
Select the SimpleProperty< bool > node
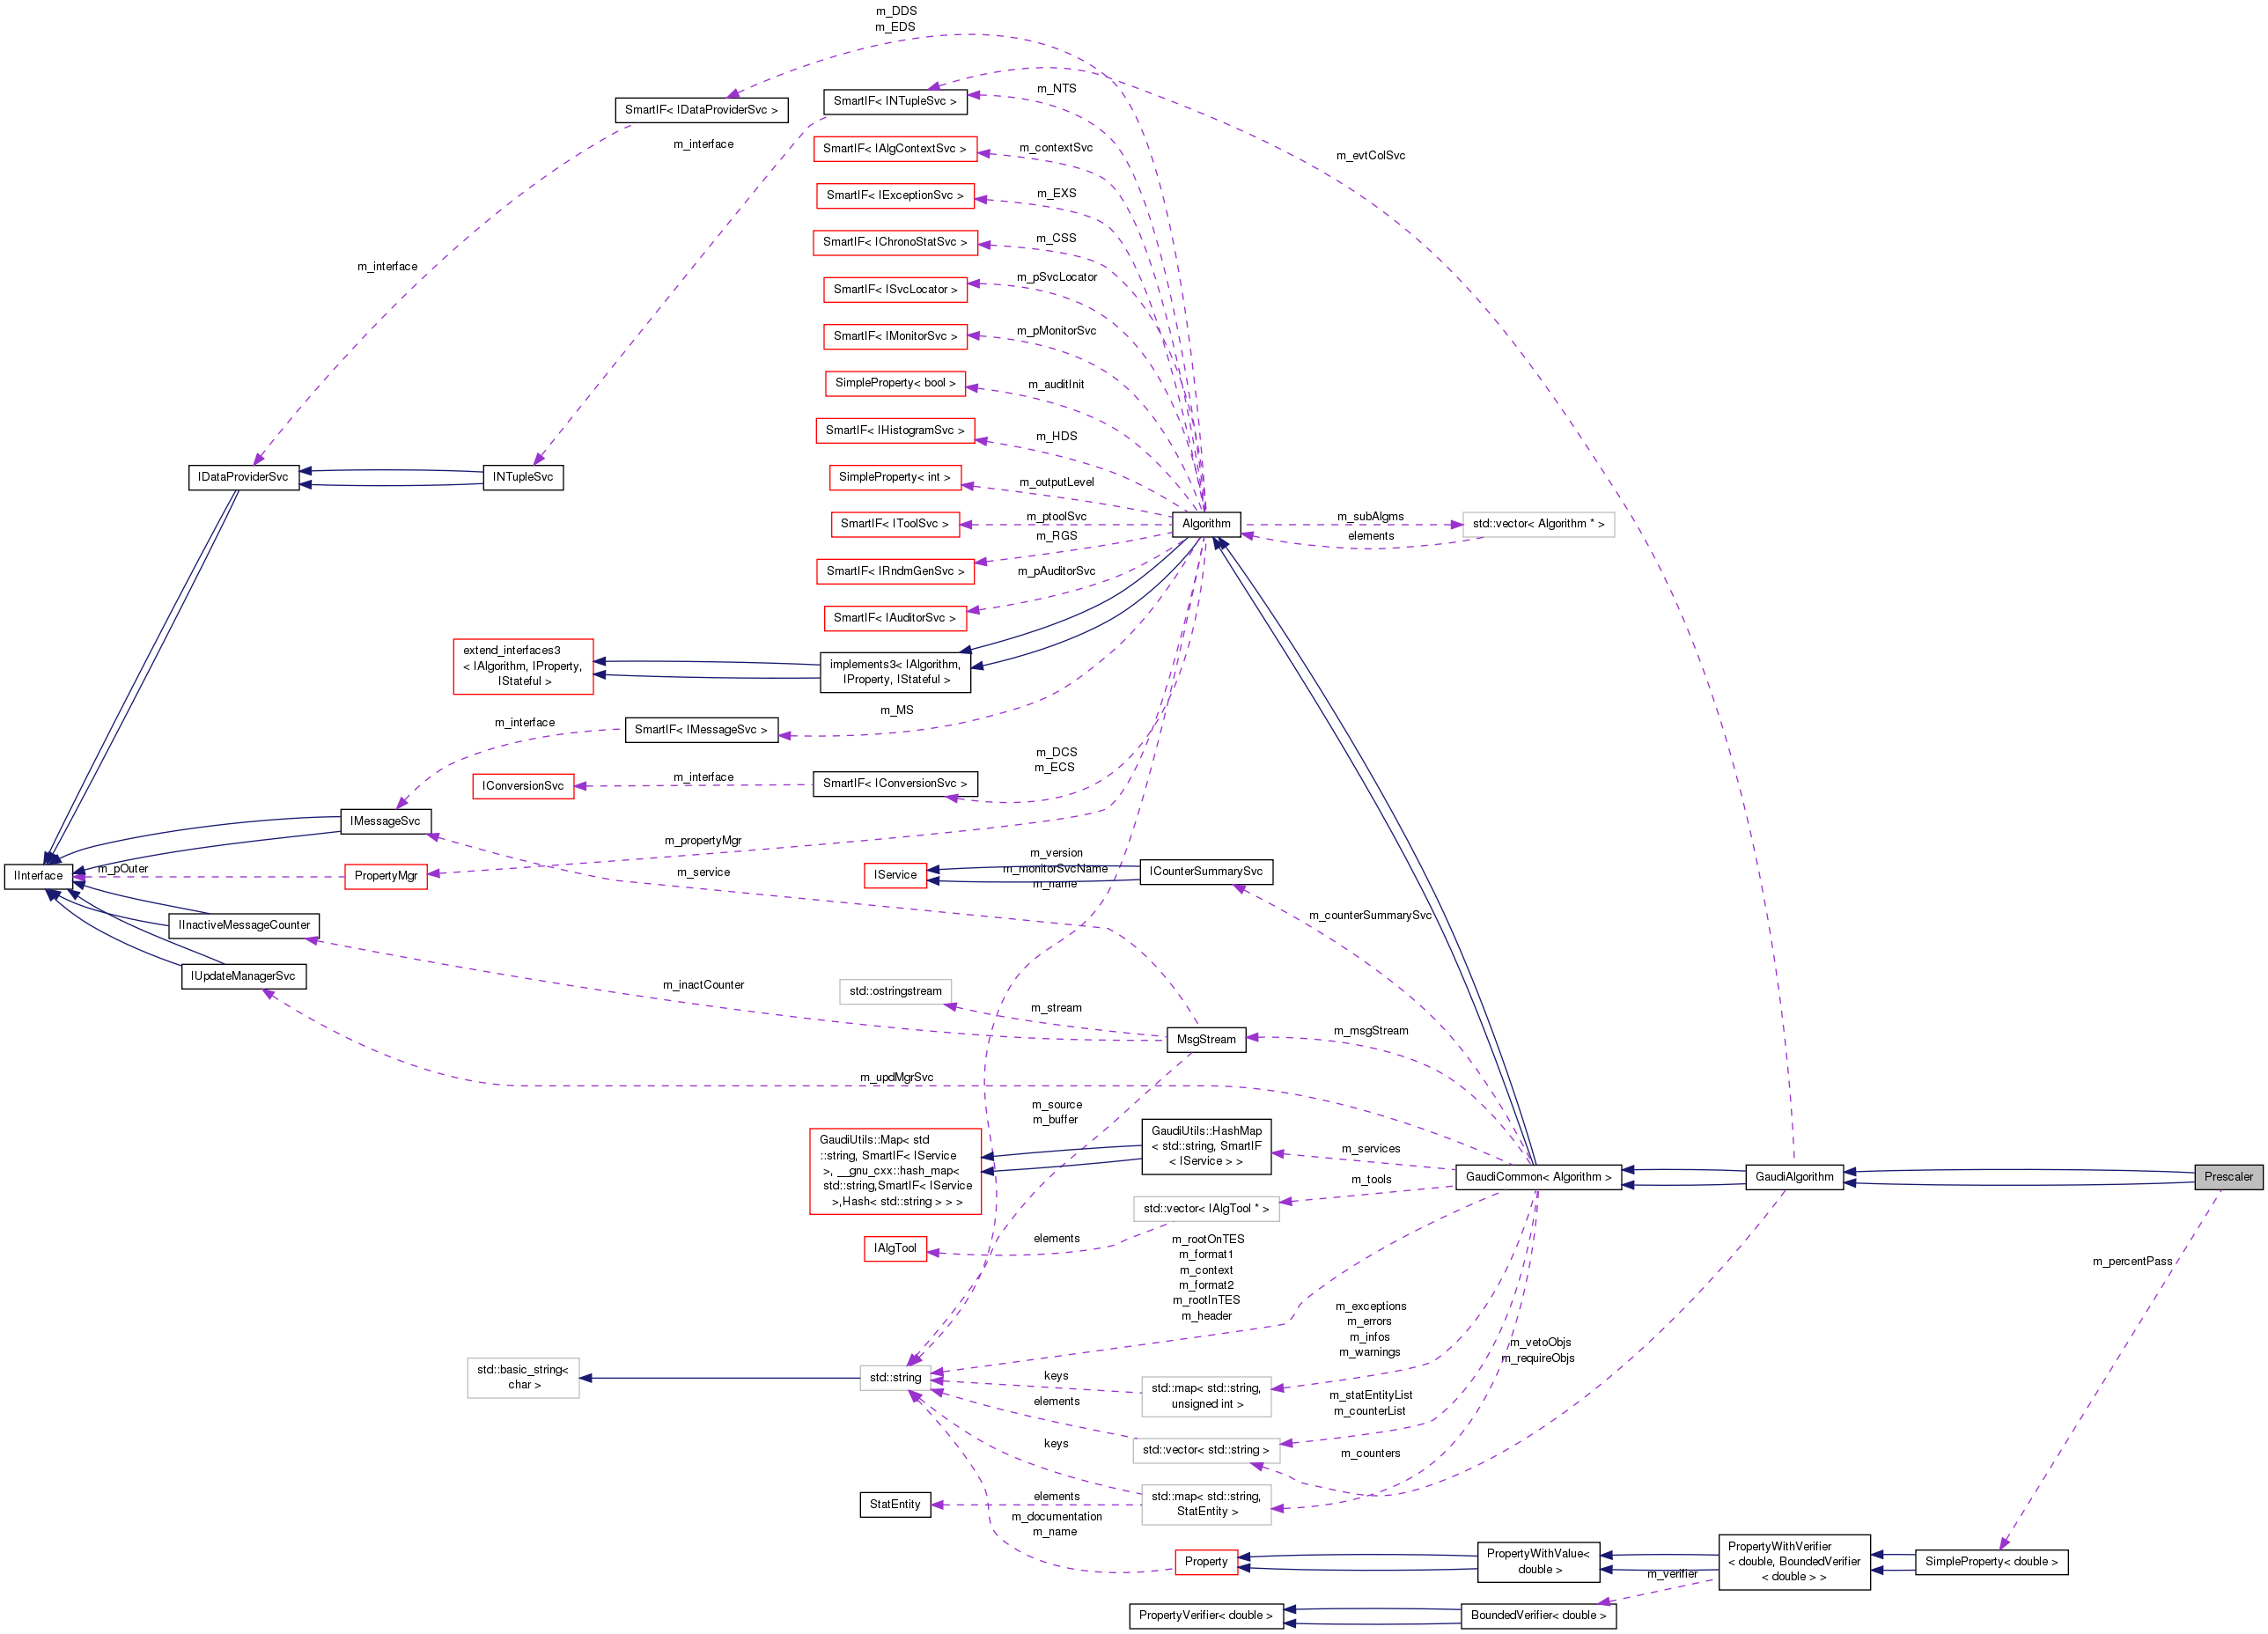(894, 383)
